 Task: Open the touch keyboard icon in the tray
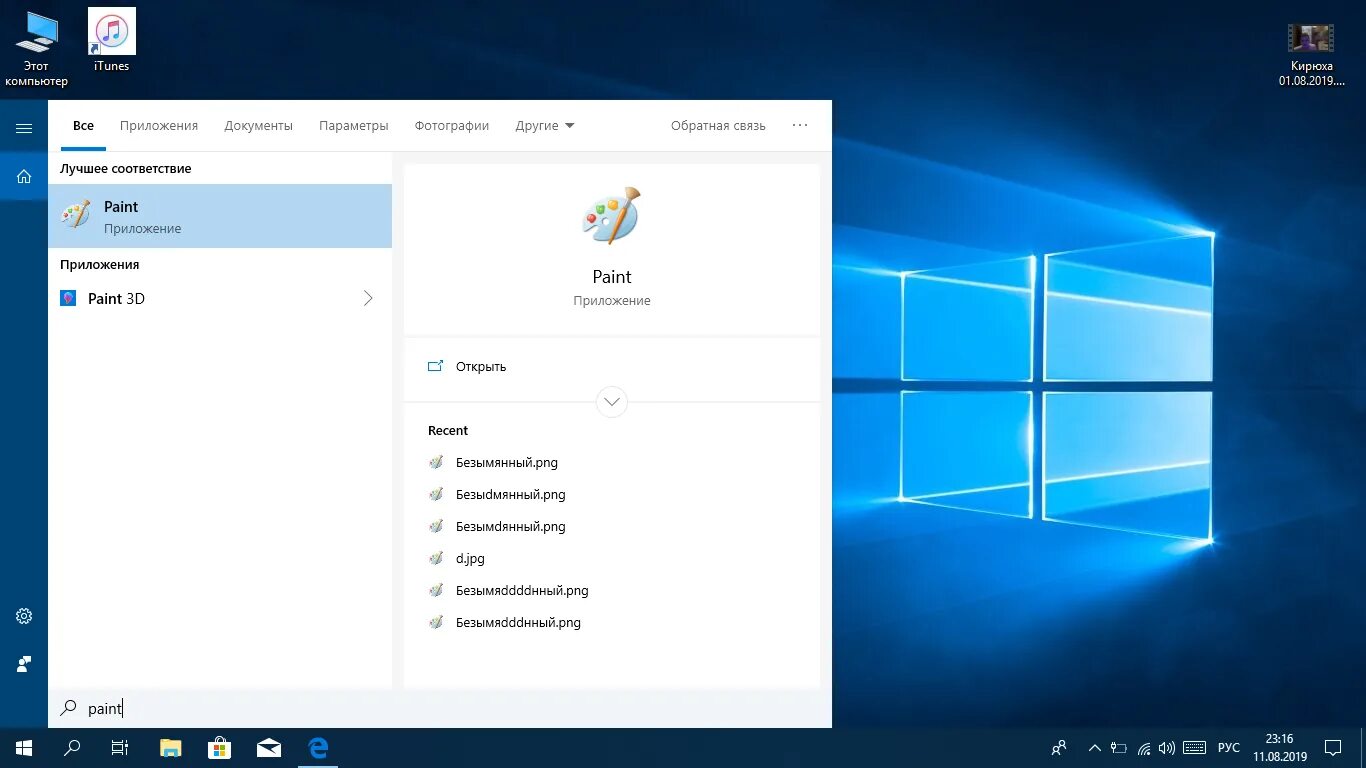click(1194, 748)
